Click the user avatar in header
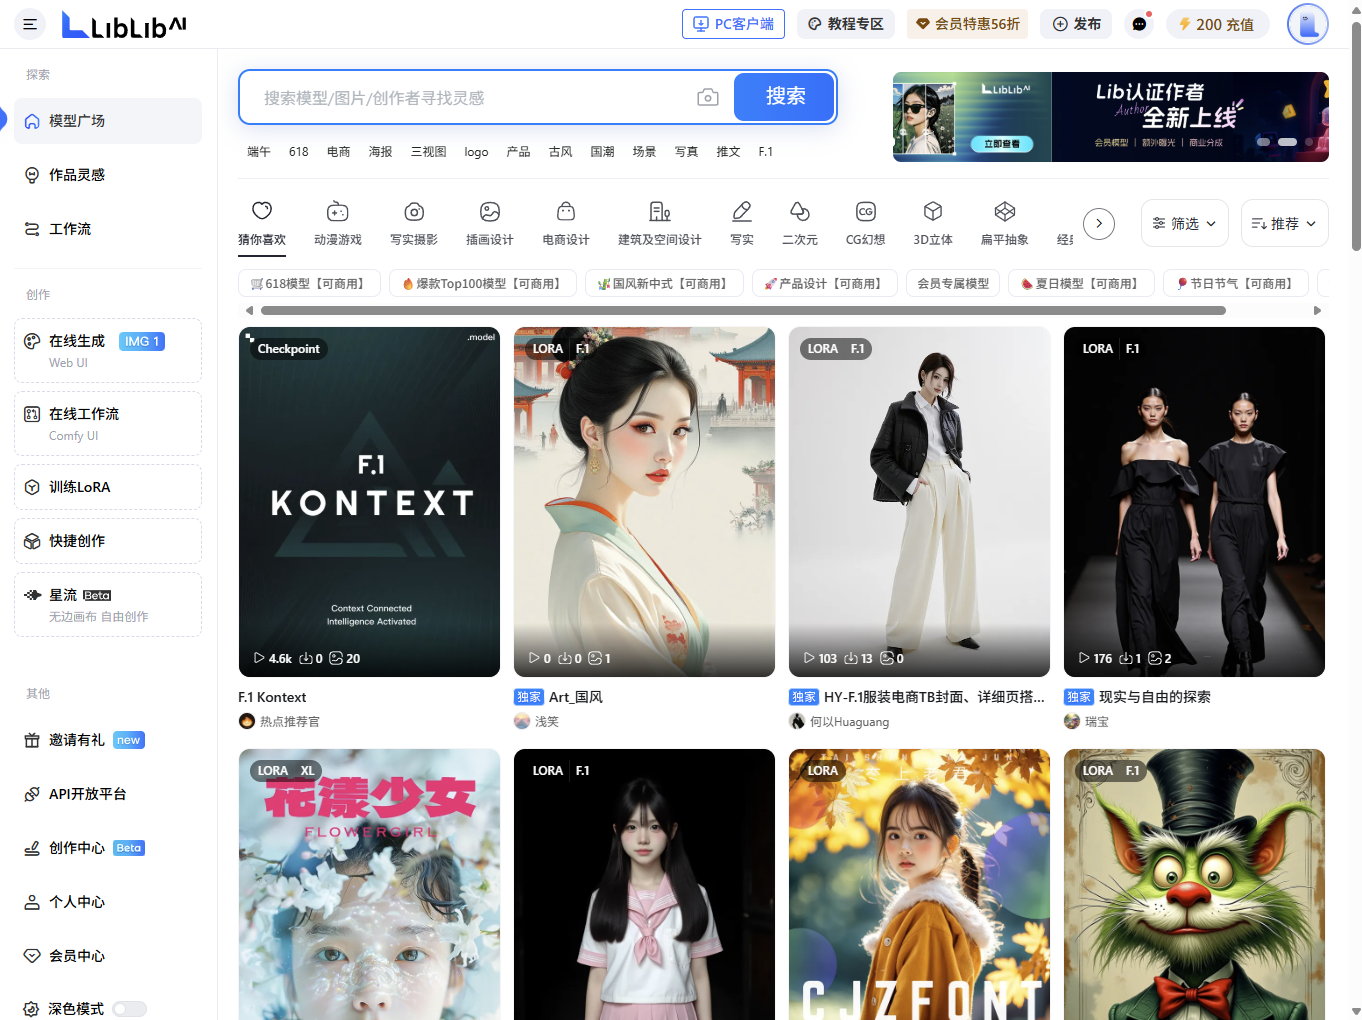 point(1307,24)
